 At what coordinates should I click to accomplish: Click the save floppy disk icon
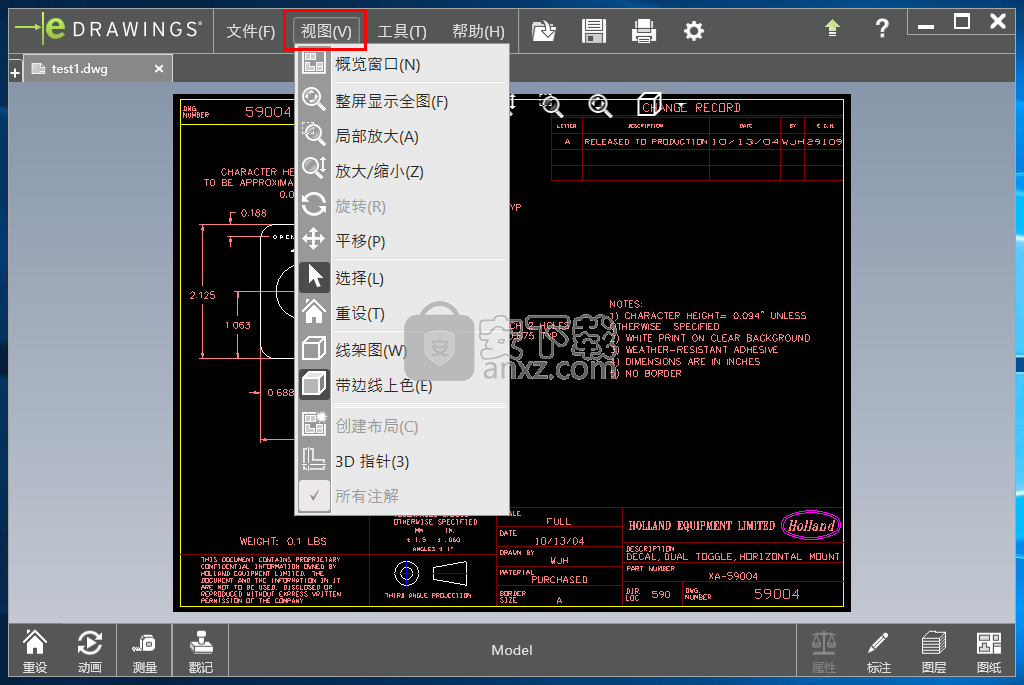click(594, 31)
